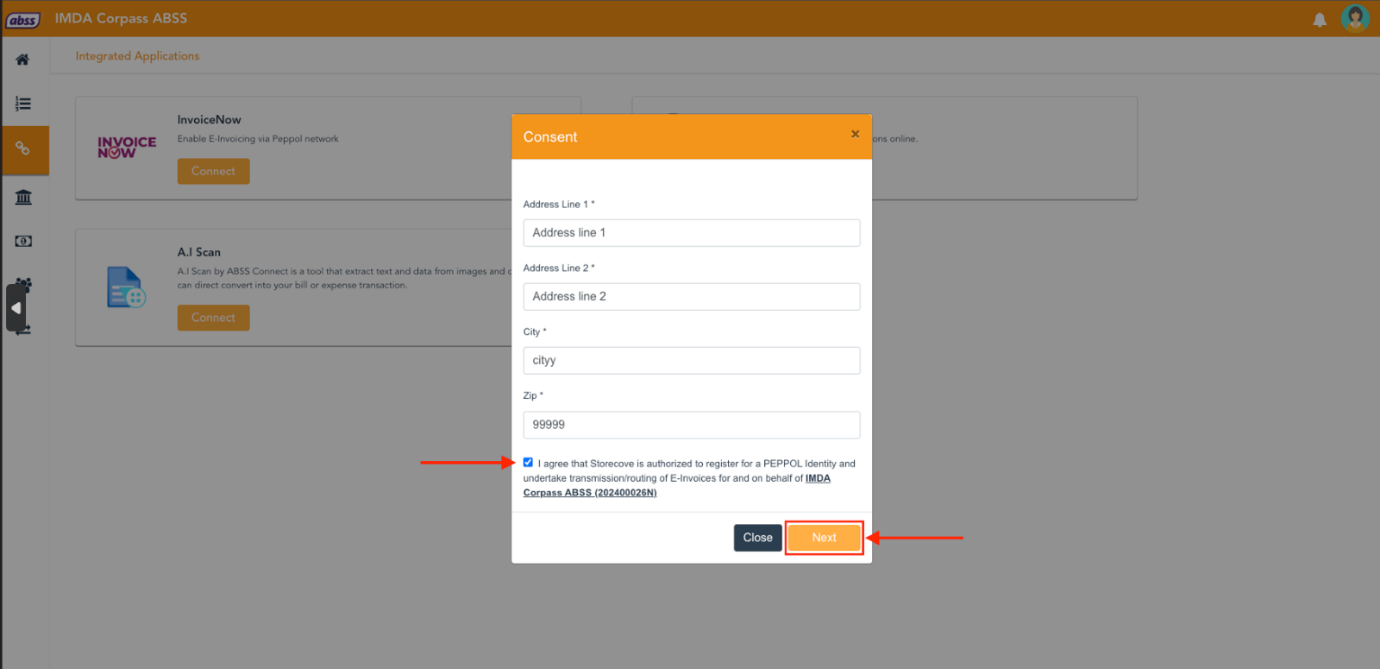Viewport: 1380px width, 669px height.
Task: Open the bank building icon in sidebar
Action: [23, 197]
